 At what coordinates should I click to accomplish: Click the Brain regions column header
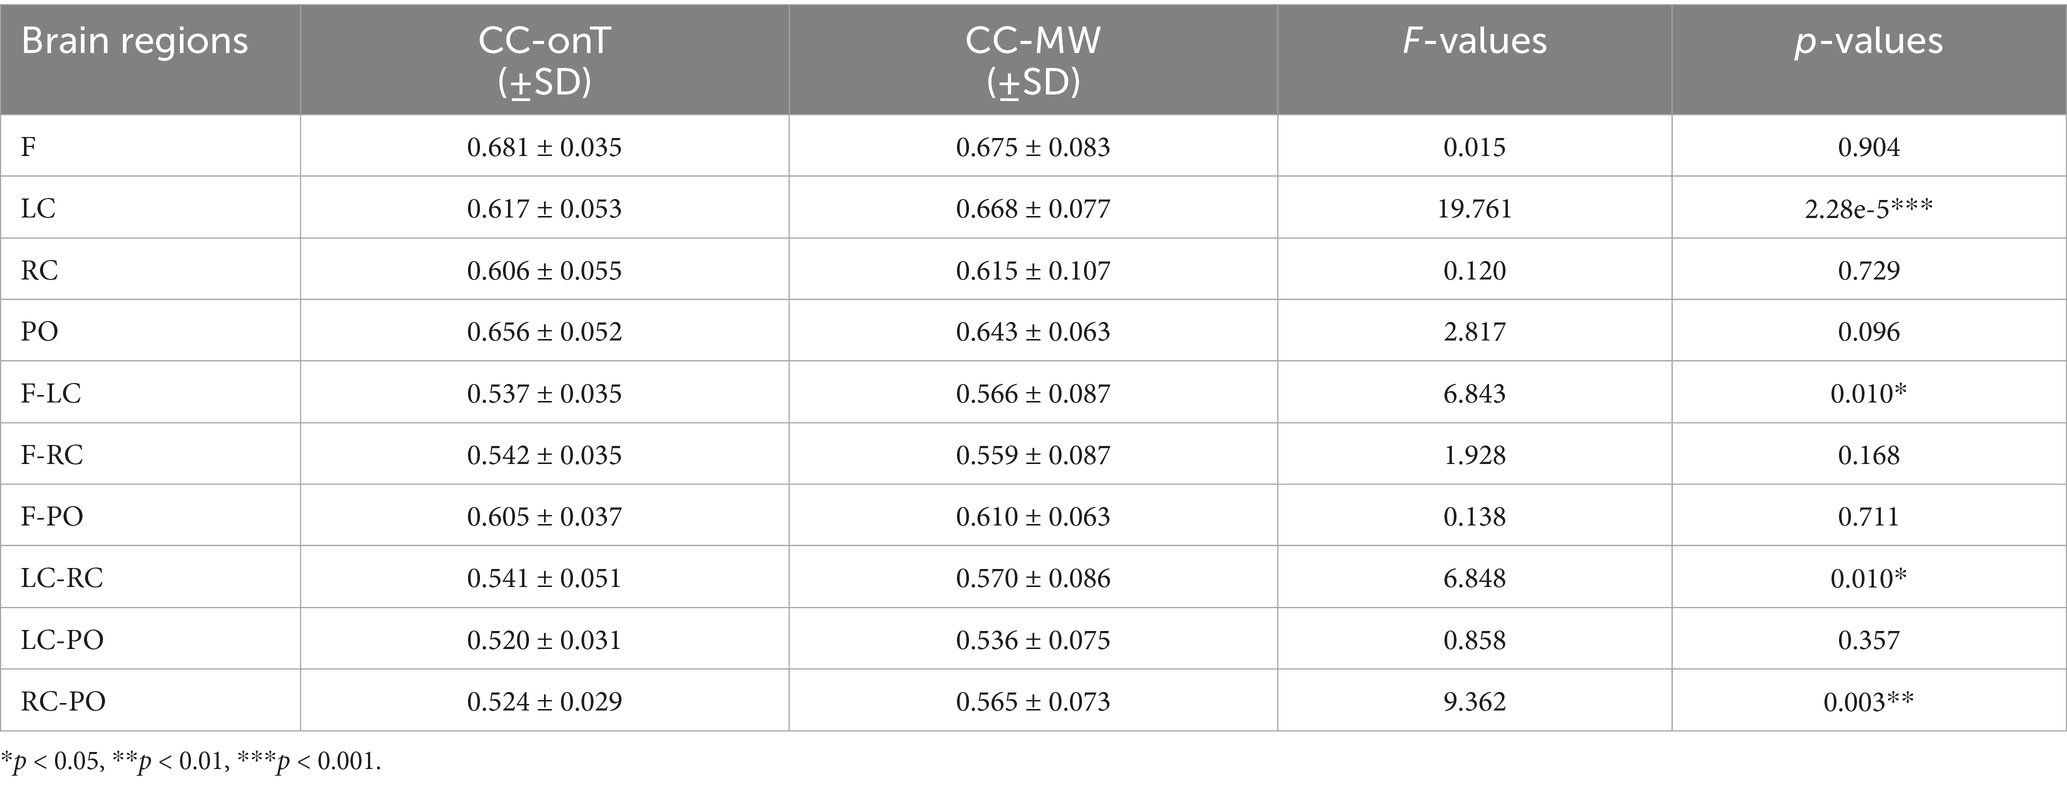coord(134,41)
